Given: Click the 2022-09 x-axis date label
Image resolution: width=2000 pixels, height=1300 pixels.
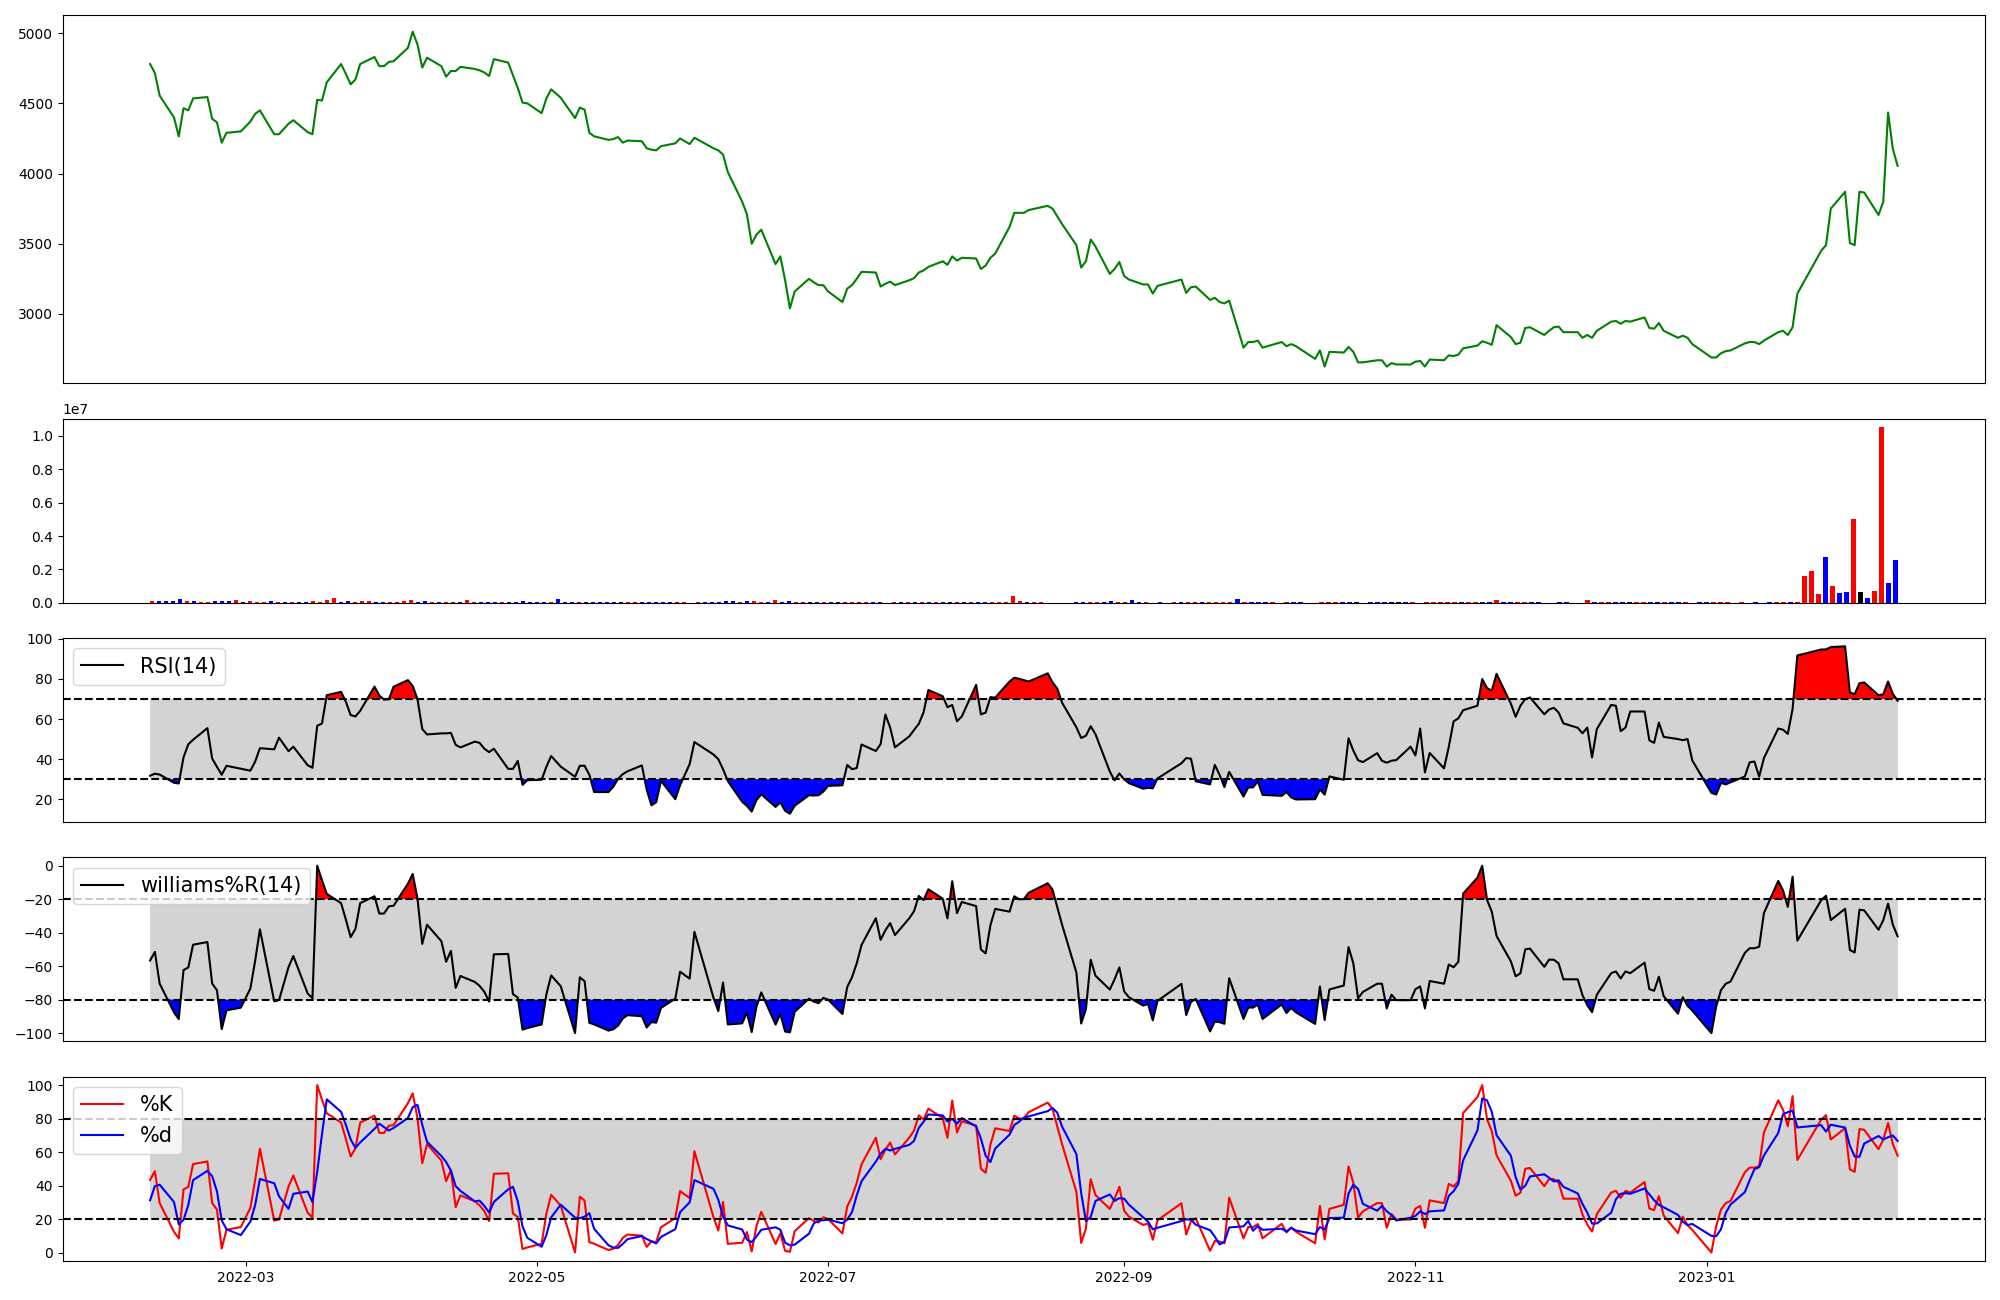Looking at the screenshot, I should pyautogui.click(x=1124, y=1276).
